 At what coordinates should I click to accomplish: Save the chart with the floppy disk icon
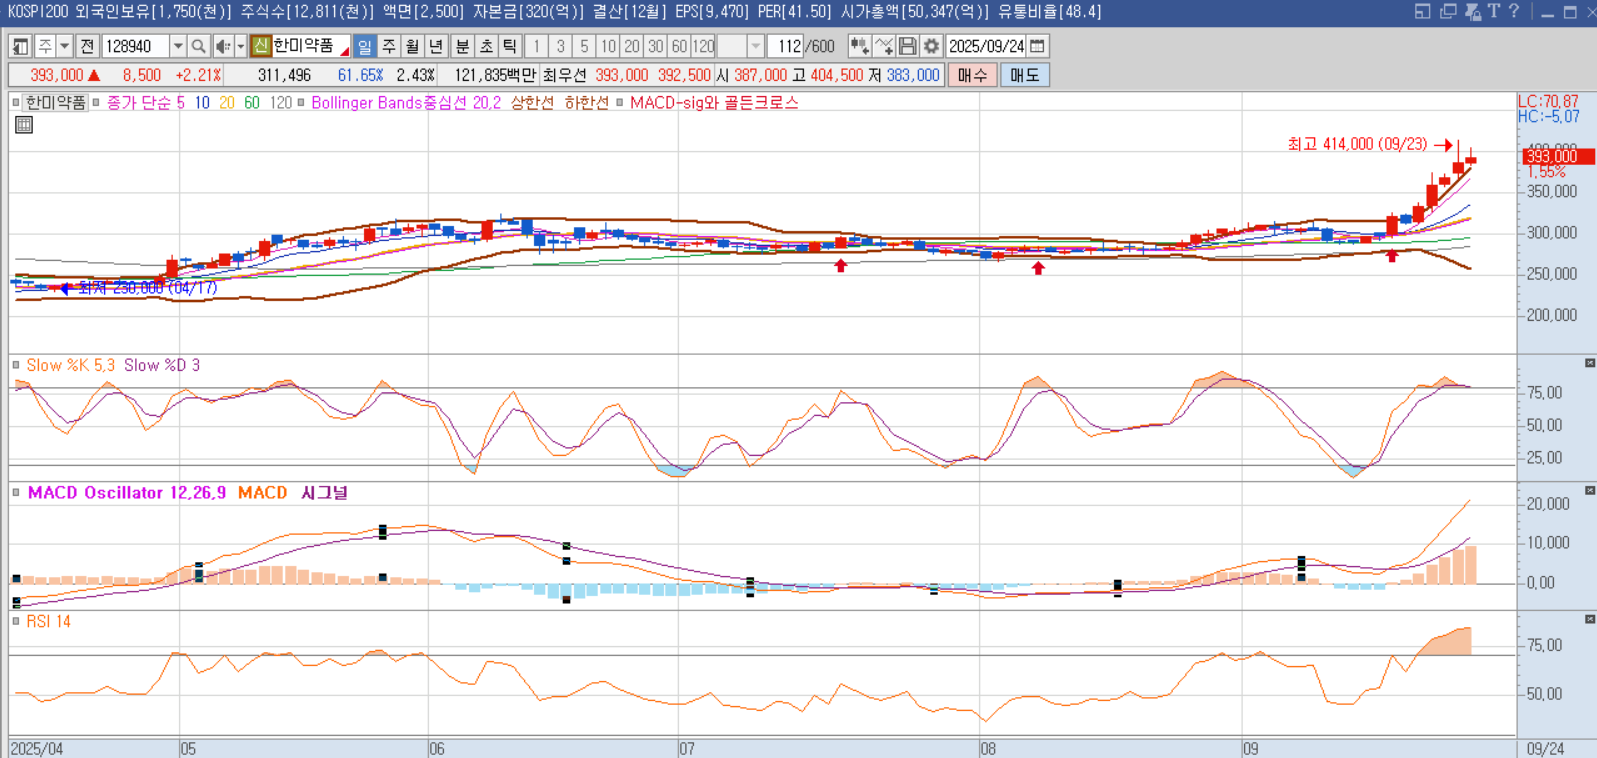tap(908, 46)
